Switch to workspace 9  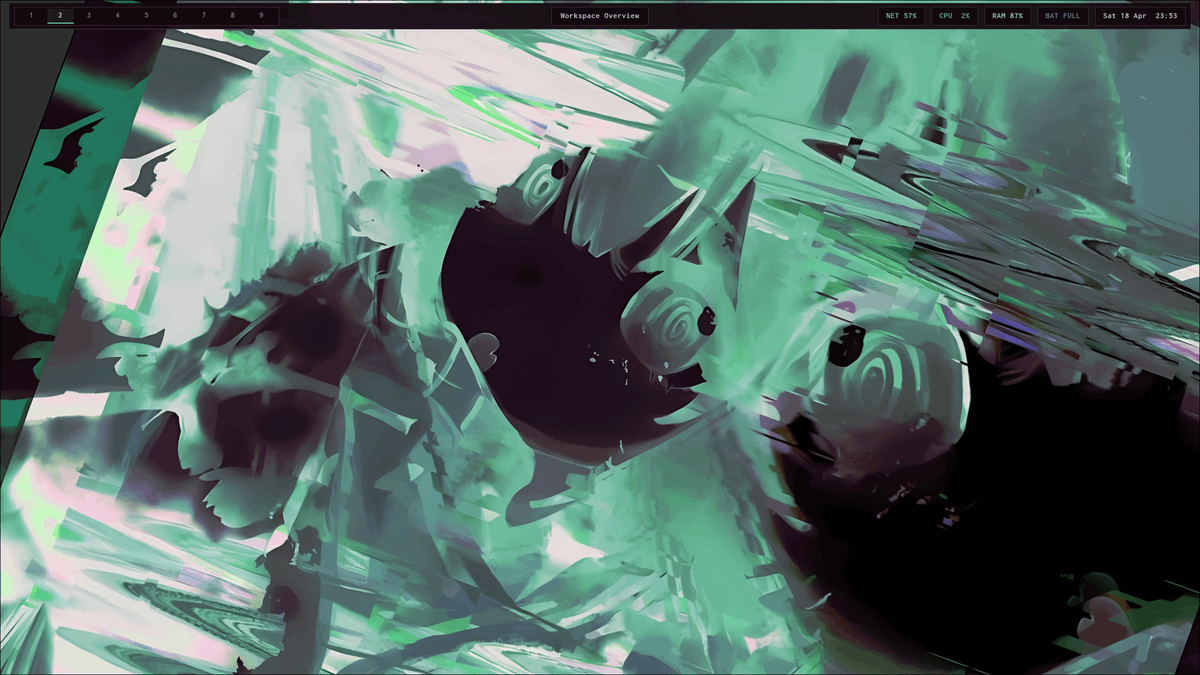tap(262, 15)
